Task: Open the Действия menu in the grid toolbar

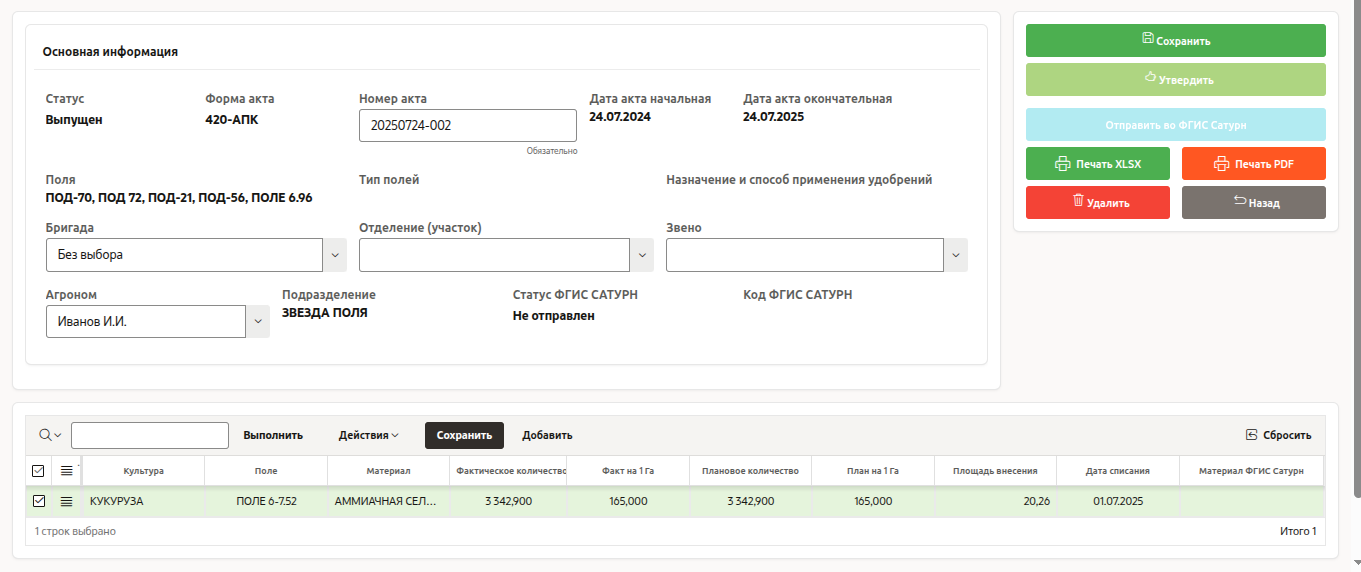Action: (368, 435)
